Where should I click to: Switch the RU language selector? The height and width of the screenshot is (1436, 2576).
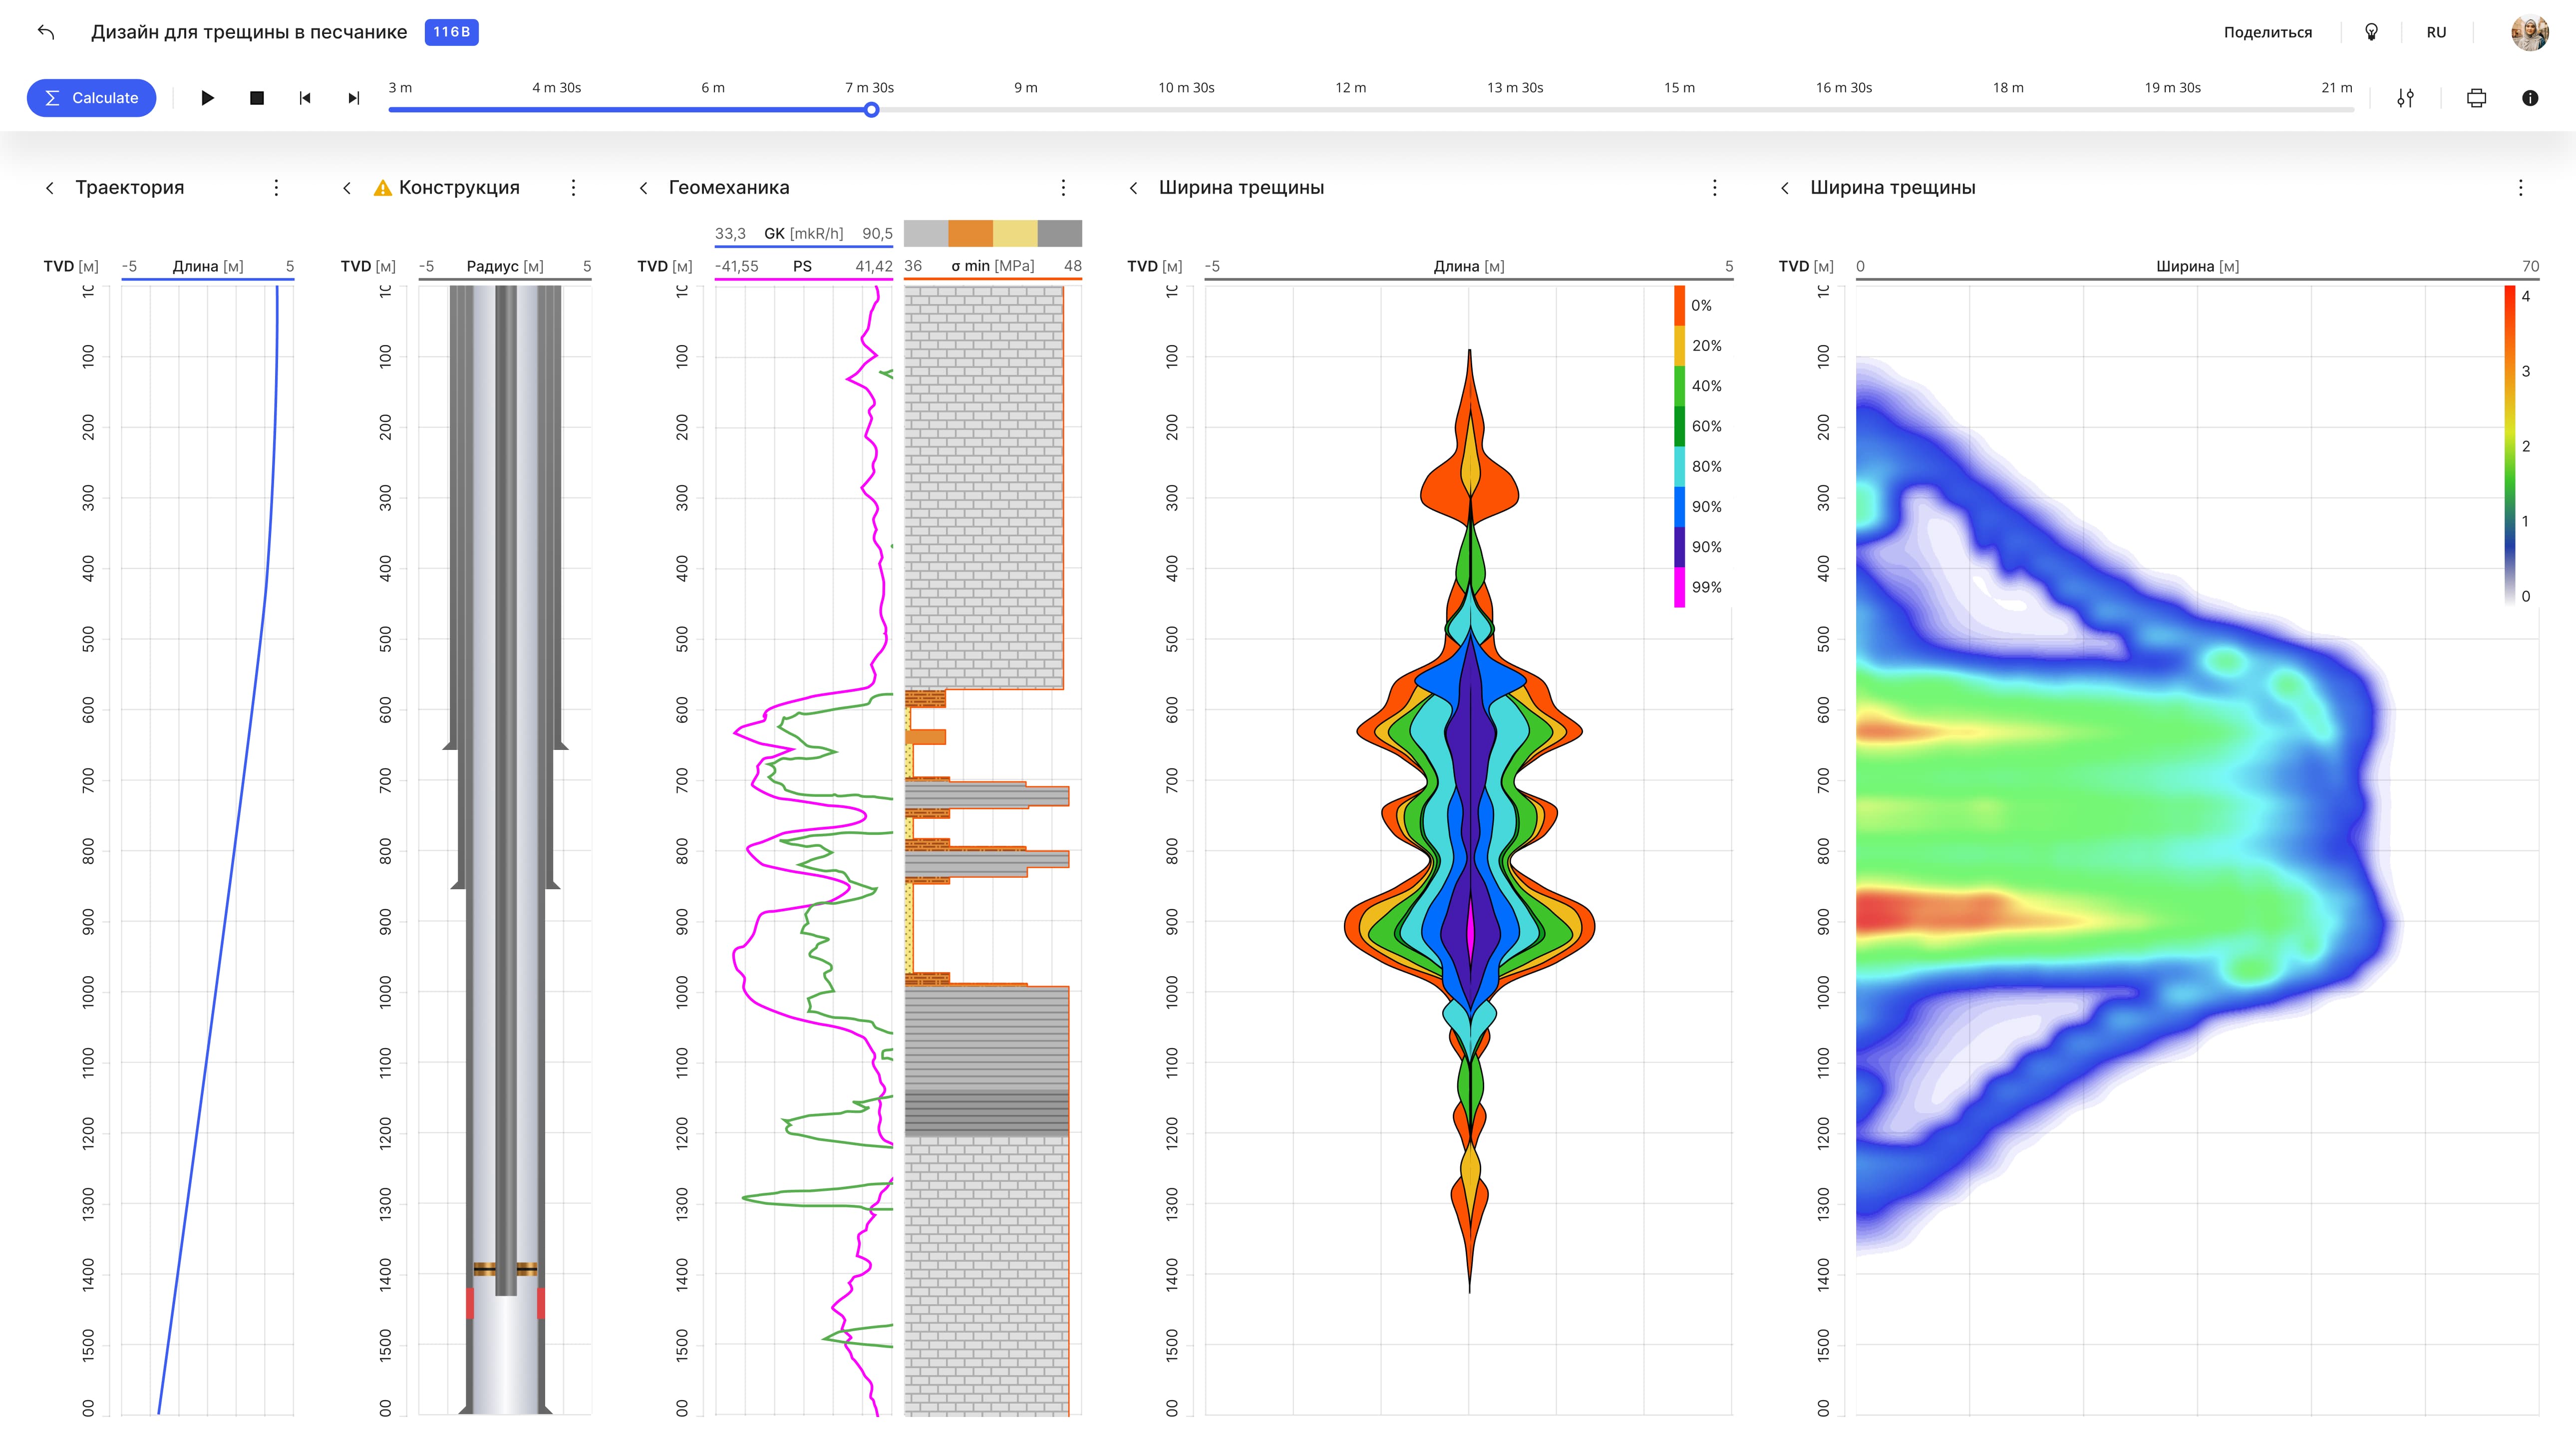2436,32
